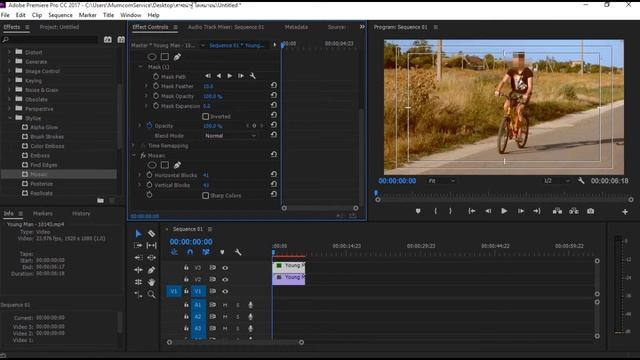Switch to the History tab
The image size is (640, 360).
pyautogui.click(x=81, y=213)
